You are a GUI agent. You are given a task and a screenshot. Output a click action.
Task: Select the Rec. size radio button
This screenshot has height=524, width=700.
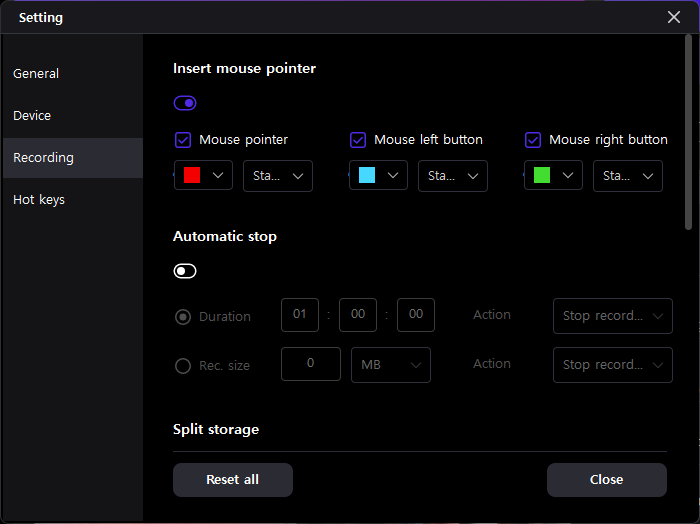pos(183,366)
